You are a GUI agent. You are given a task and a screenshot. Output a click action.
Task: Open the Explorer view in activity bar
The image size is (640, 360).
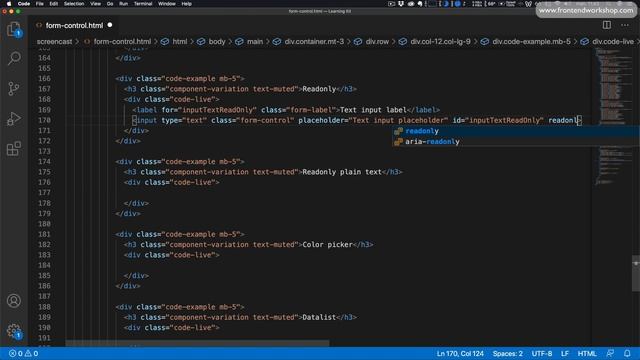[14, 30]
